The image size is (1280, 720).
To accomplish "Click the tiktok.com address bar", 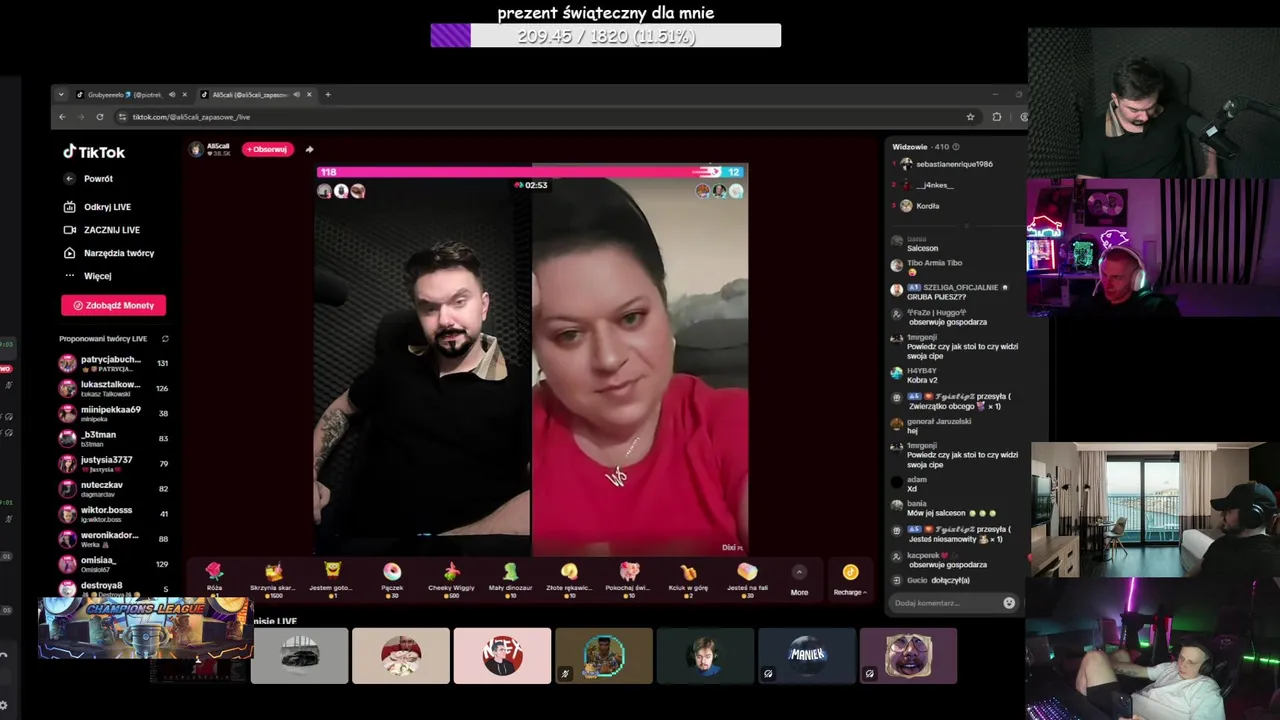I will pyautogui.click(x=540, y=117).
